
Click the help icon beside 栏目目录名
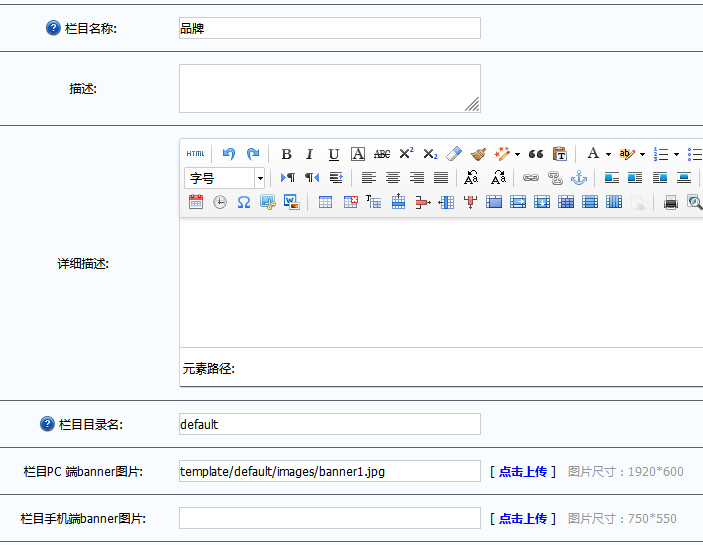point(47,424)
